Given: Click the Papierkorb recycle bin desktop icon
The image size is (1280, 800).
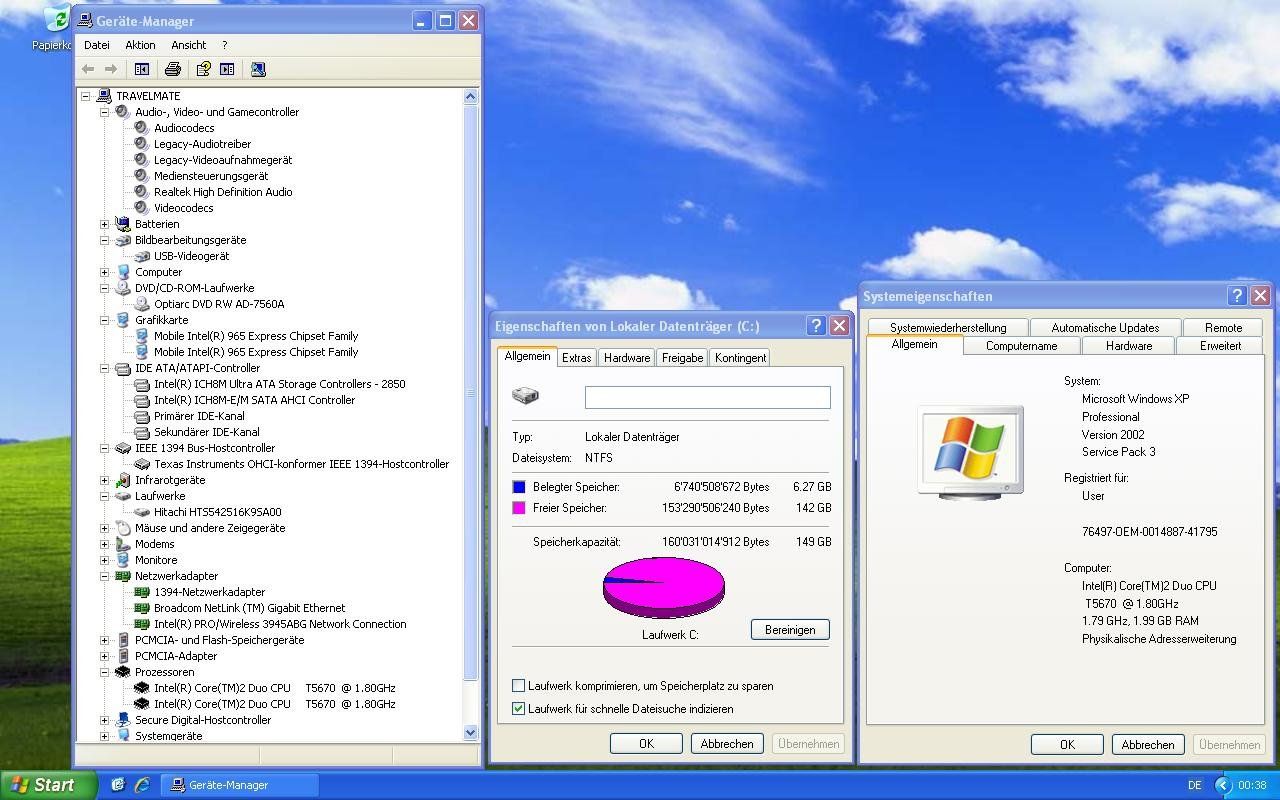Looking at the screenshot, I should [56, 20].
